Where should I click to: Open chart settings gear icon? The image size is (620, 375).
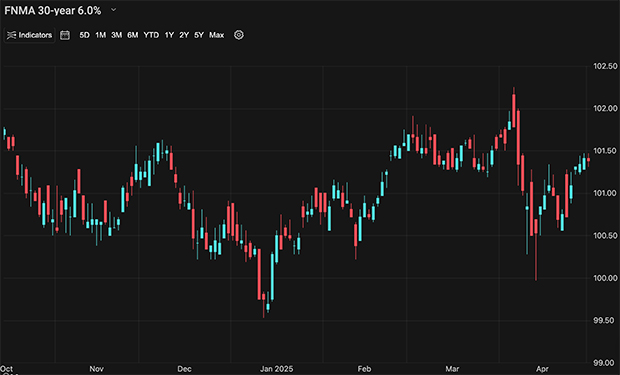(239, 35)
